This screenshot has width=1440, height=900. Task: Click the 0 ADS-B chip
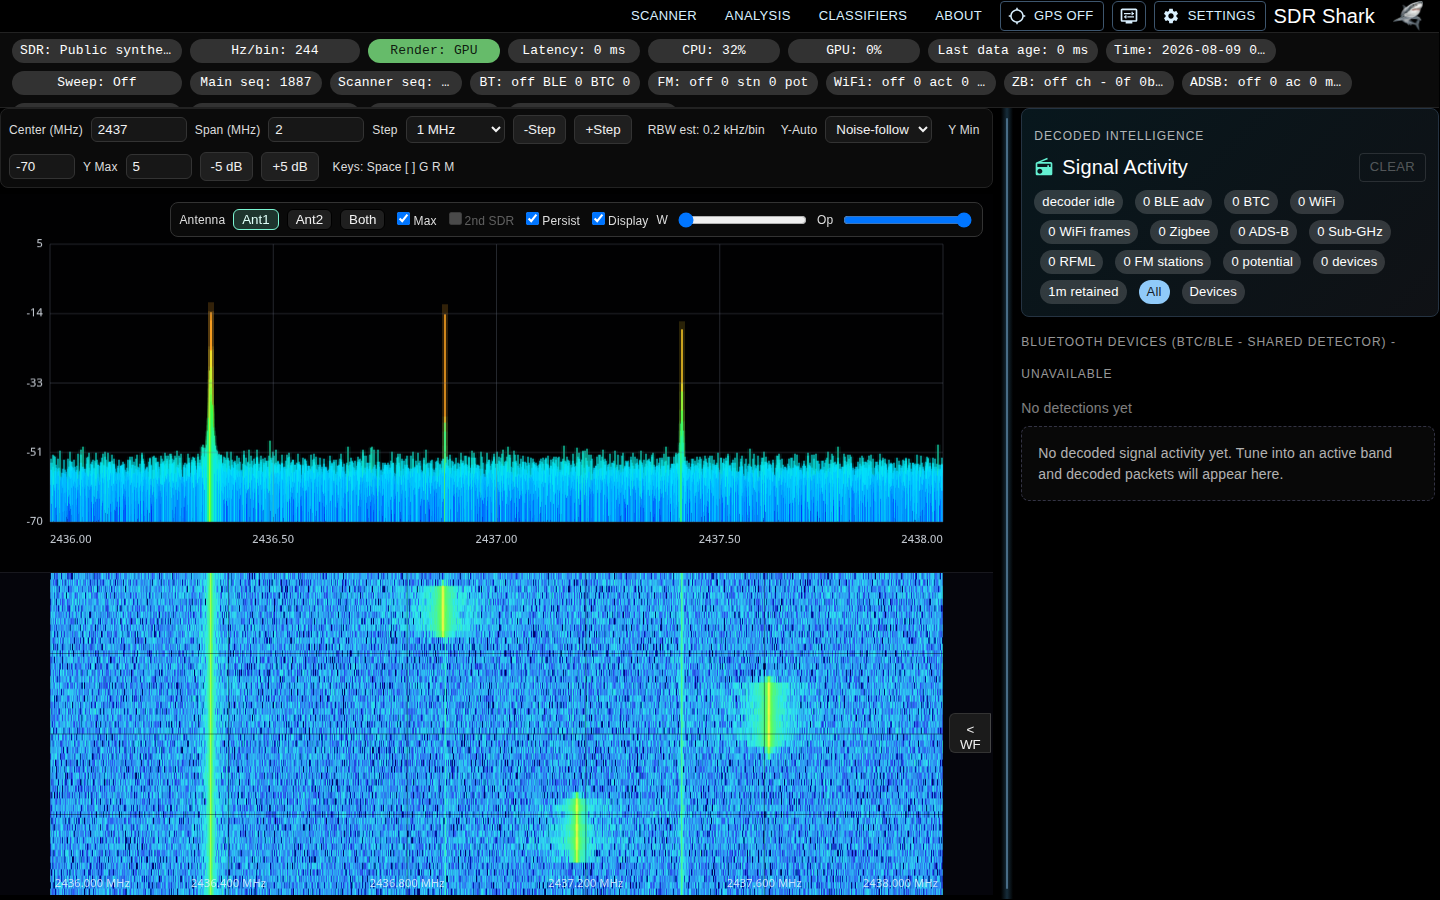1263,232
